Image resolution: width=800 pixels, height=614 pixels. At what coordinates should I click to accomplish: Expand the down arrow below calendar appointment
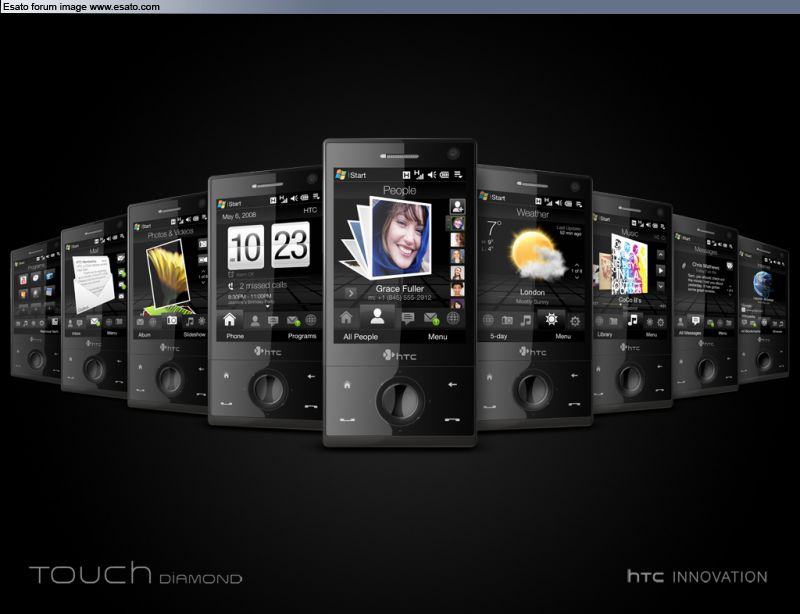pyautogui.click(x=268, y=307)
